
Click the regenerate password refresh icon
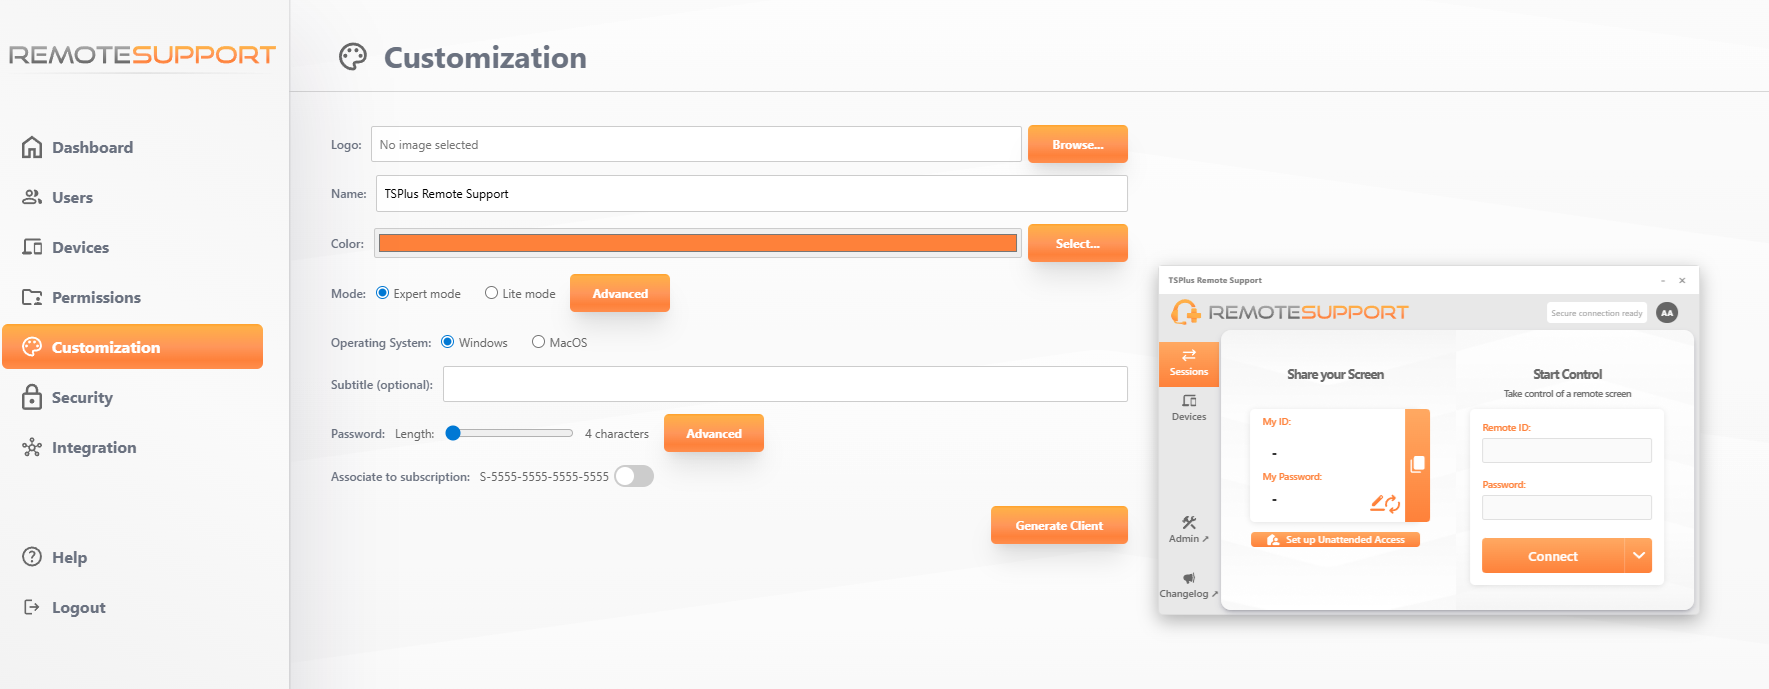pos(1393,505)
